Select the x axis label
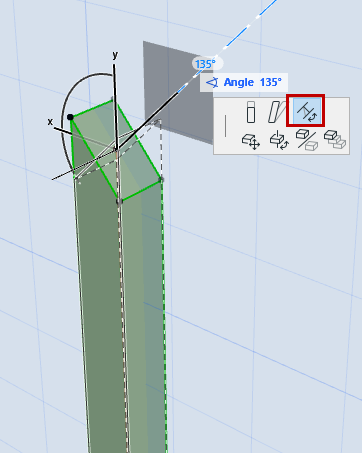Image resolution: width=362 pixels, height=453 pixels. click(50, 122)
